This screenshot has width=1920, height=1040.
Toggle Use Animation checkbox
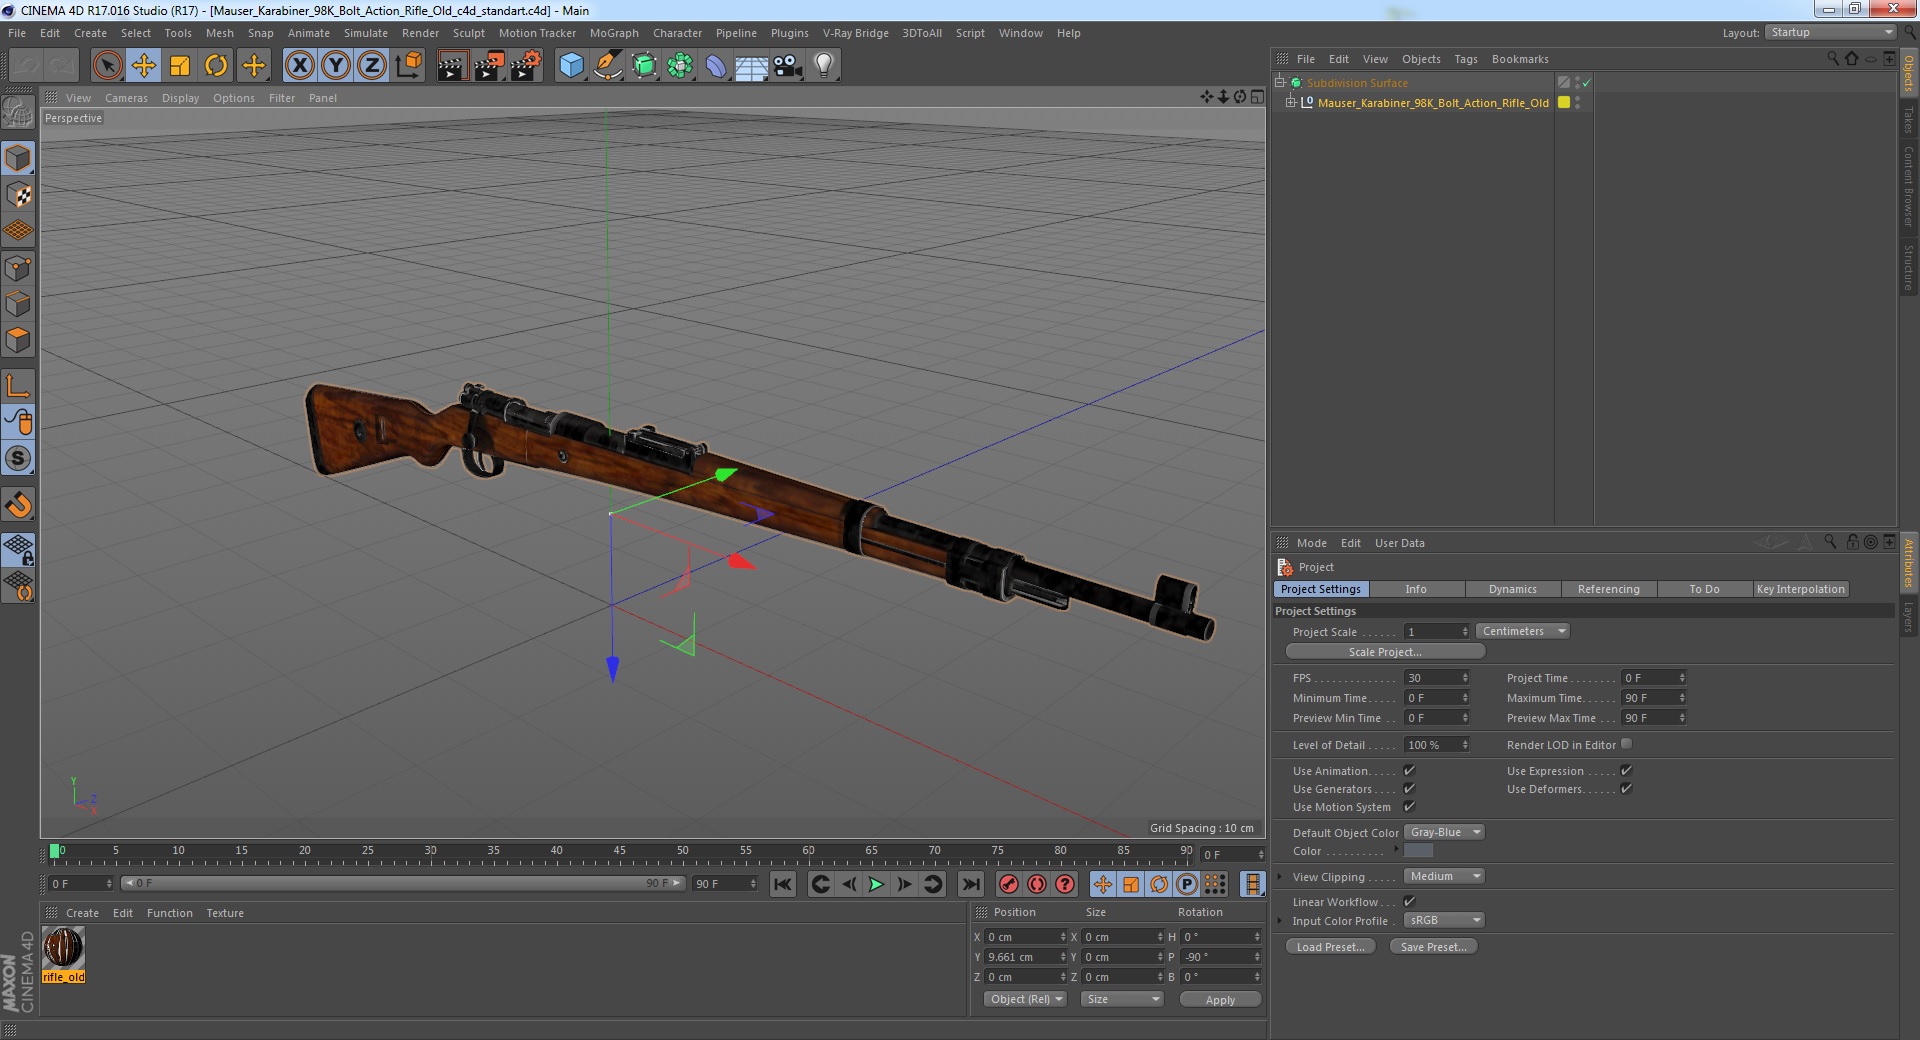click(x=1409, y=771)
